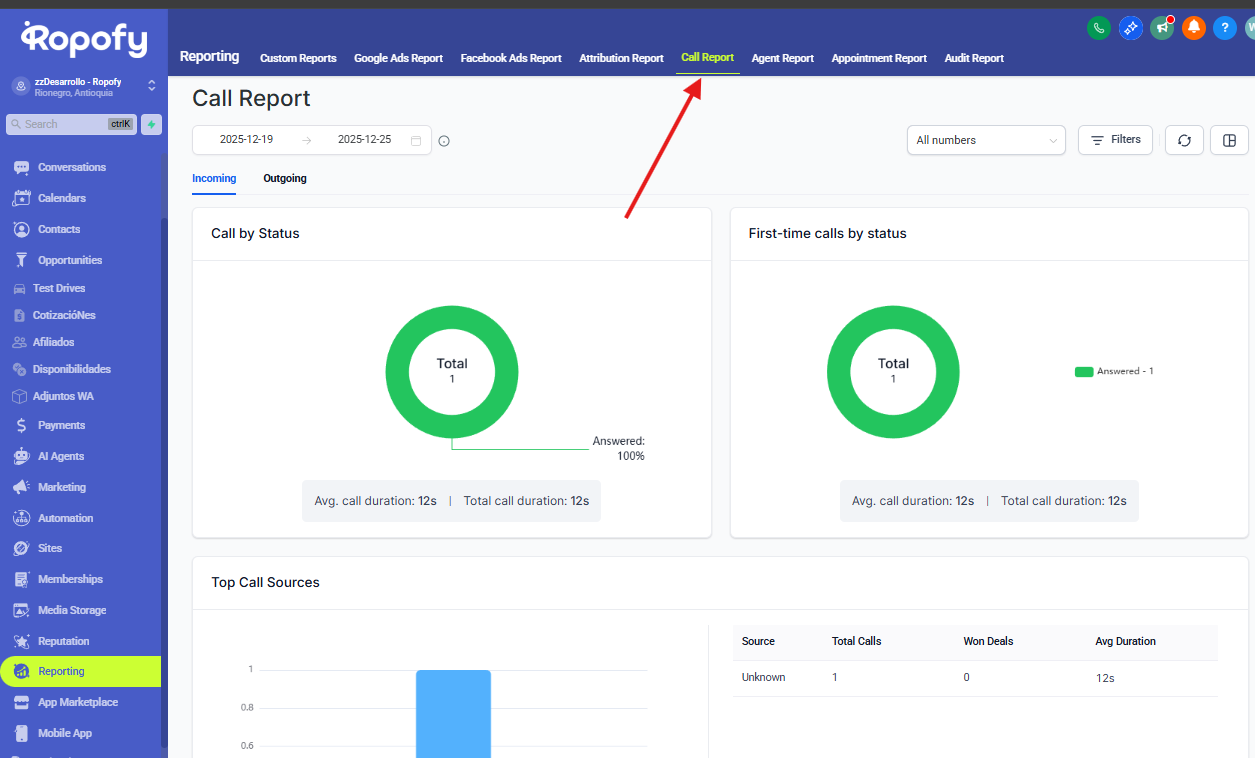
Task: Open the Agent Report tab
Action: pos(782,58)
